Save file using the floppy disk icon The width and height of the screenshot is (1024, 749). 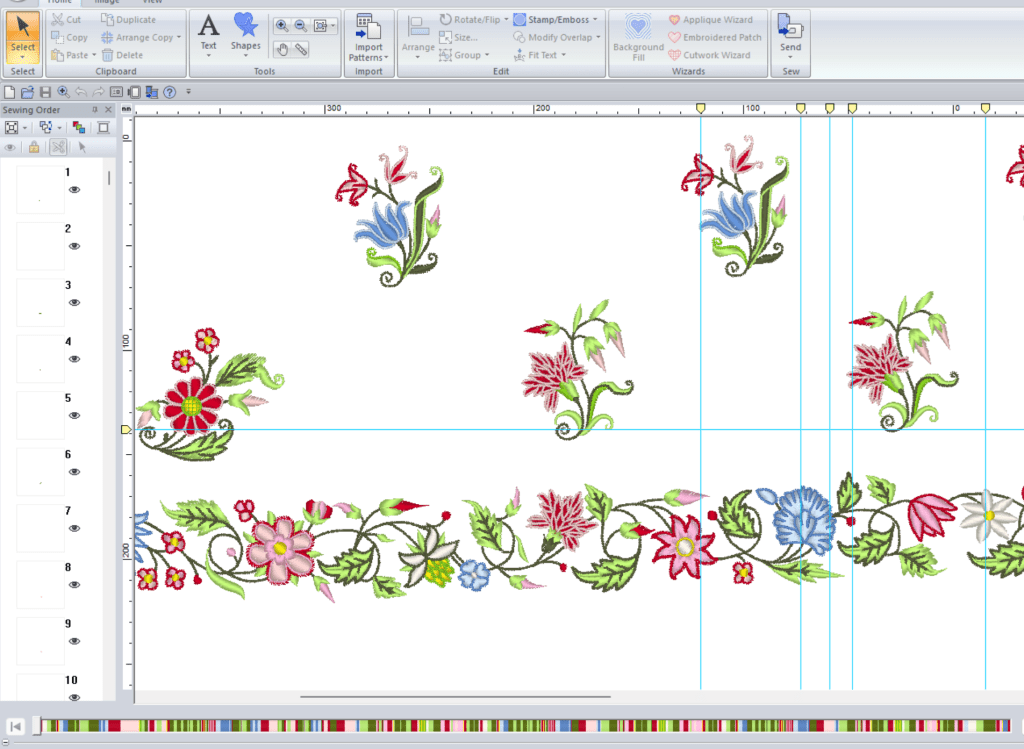point(45,92)
